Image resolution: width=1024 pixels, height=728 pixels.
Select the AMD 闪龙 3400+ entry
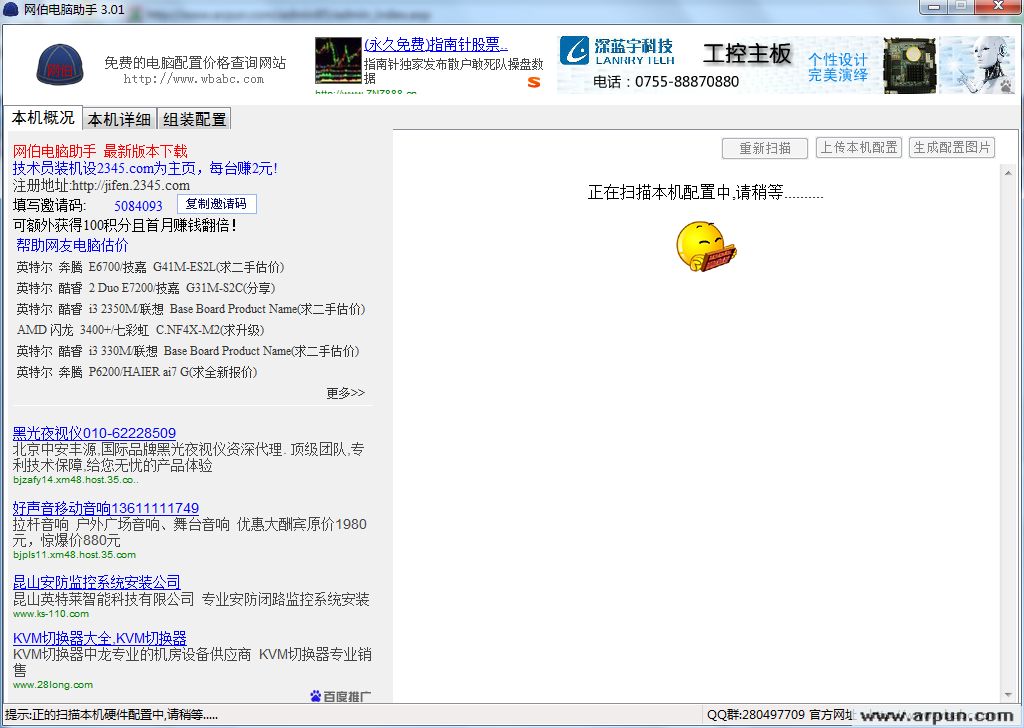point(140,330)
